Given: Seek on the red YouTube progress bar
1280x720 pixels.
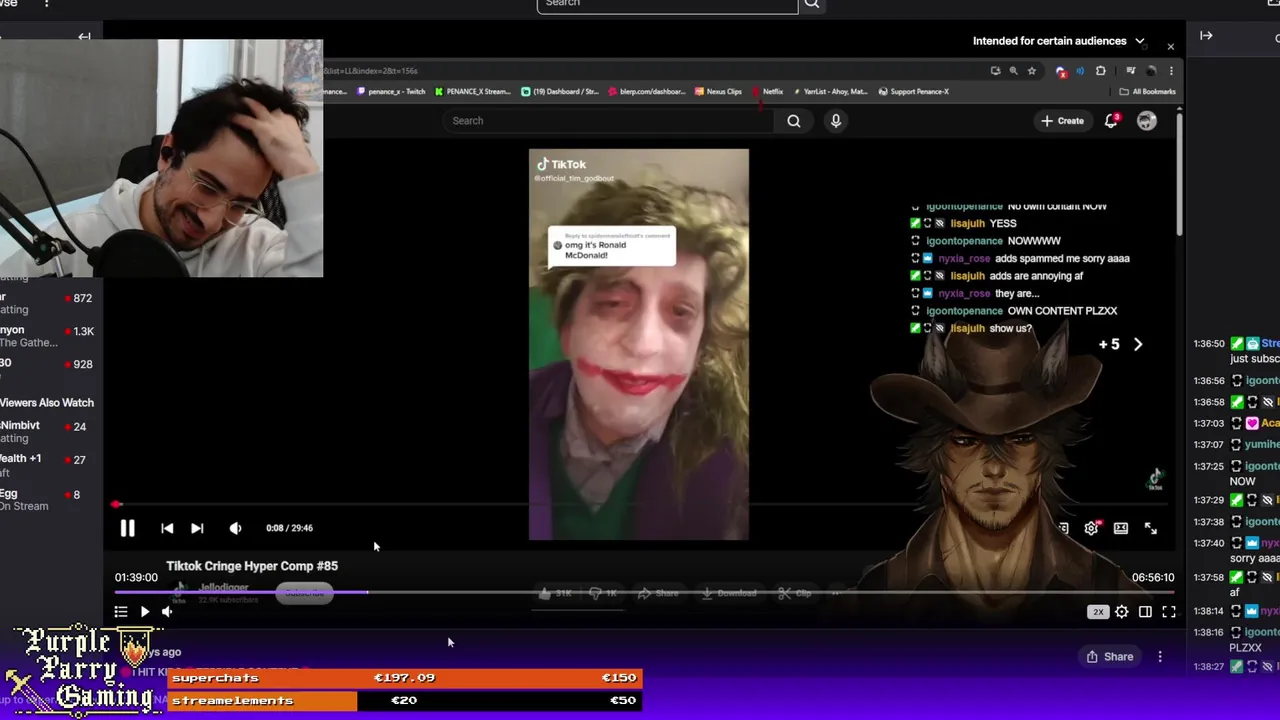Looking at the screenshot, I should 640,505.
